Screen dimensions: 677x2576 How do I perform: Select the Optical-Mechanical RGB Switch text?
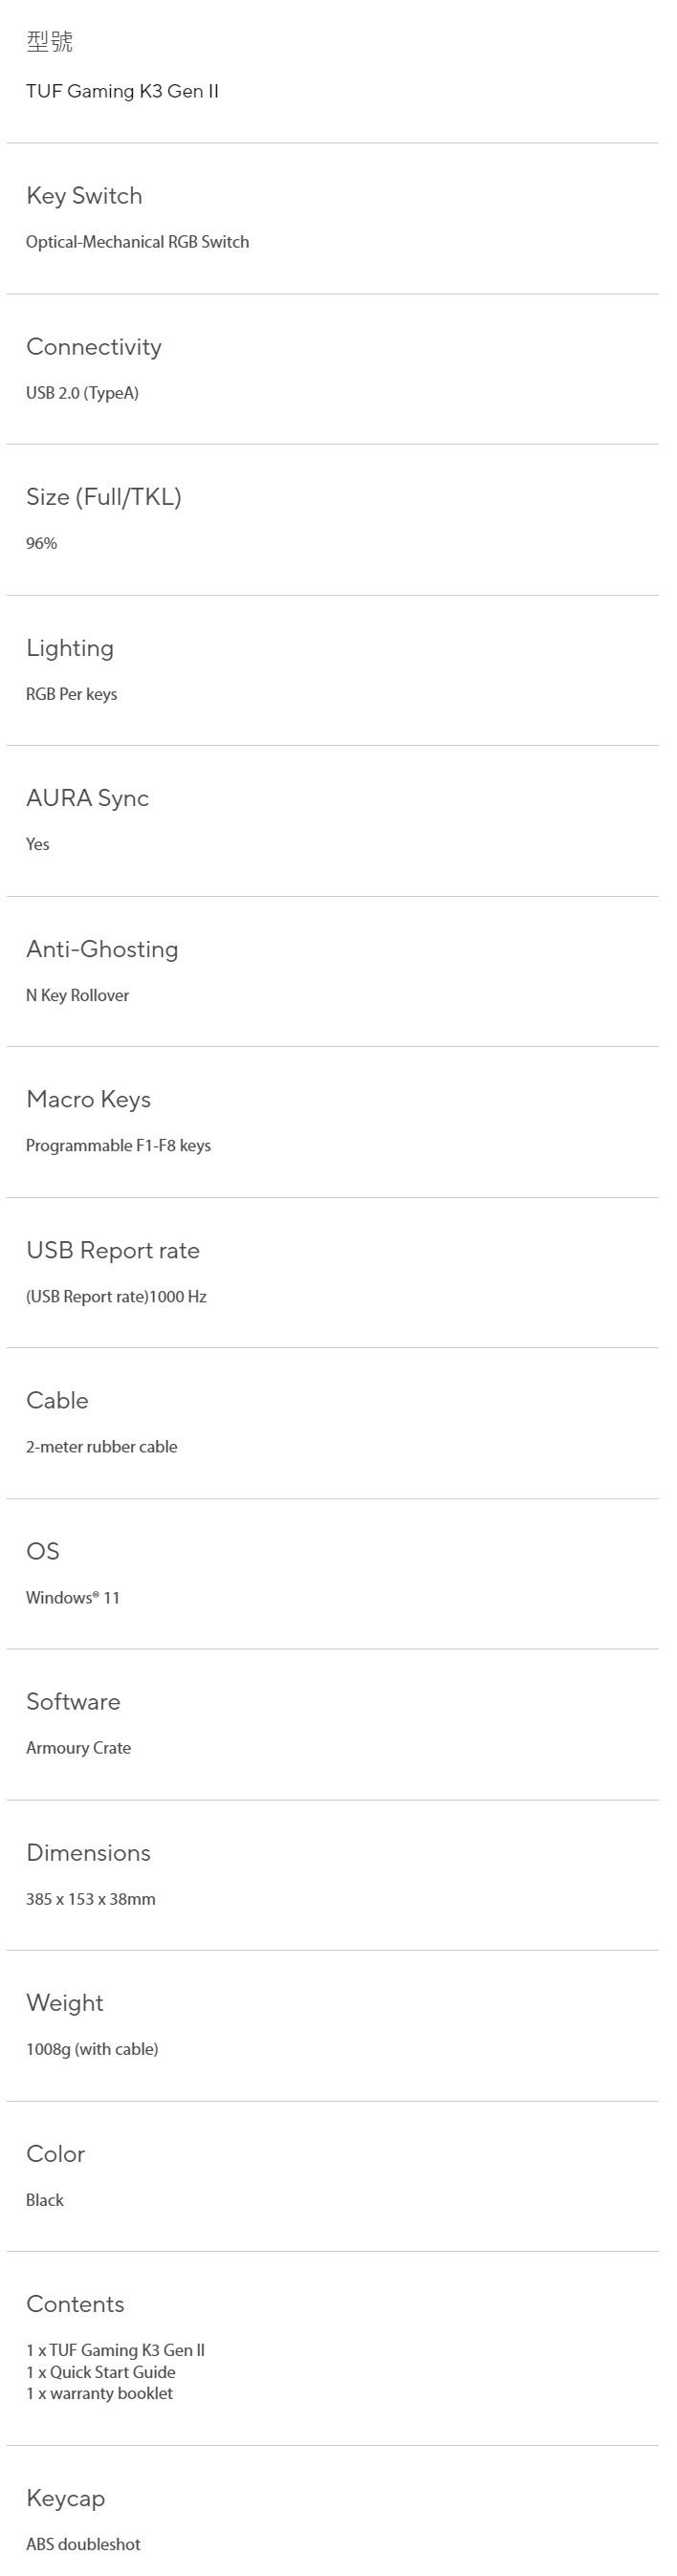pyautogui.click(x=137, y=242)
